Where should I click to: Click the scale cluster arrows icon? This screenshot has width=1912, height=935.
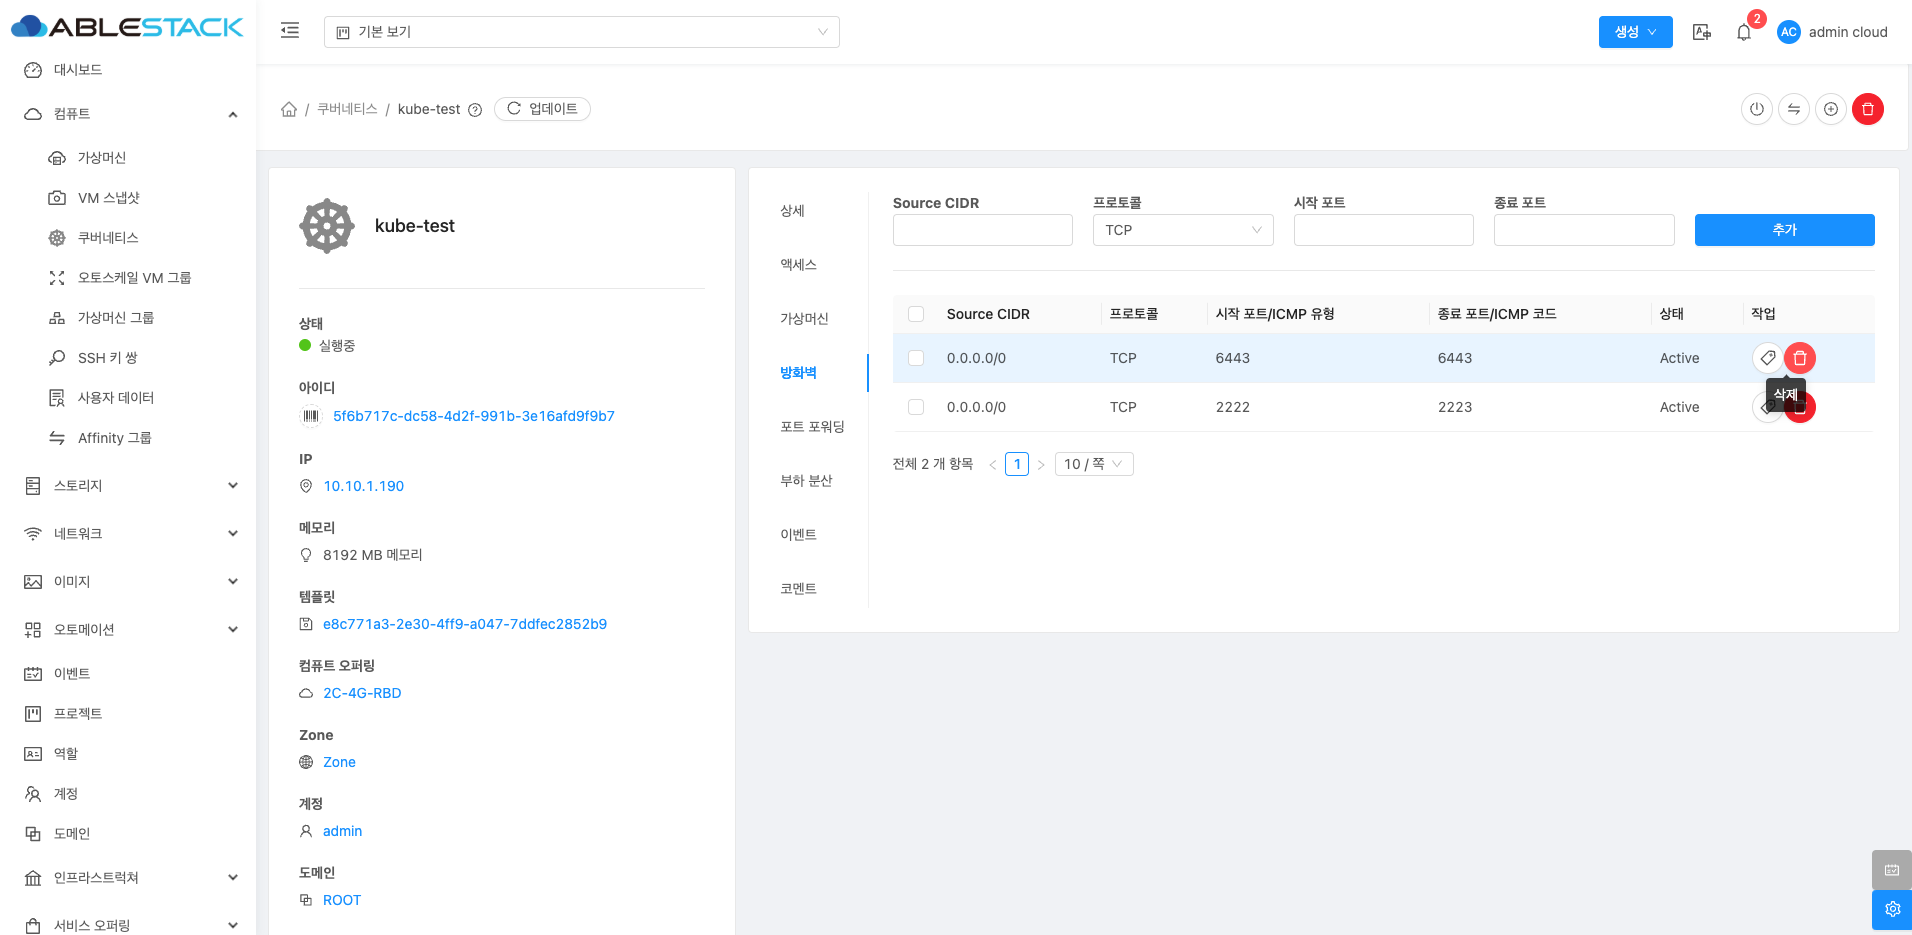tap(1793, 109)
